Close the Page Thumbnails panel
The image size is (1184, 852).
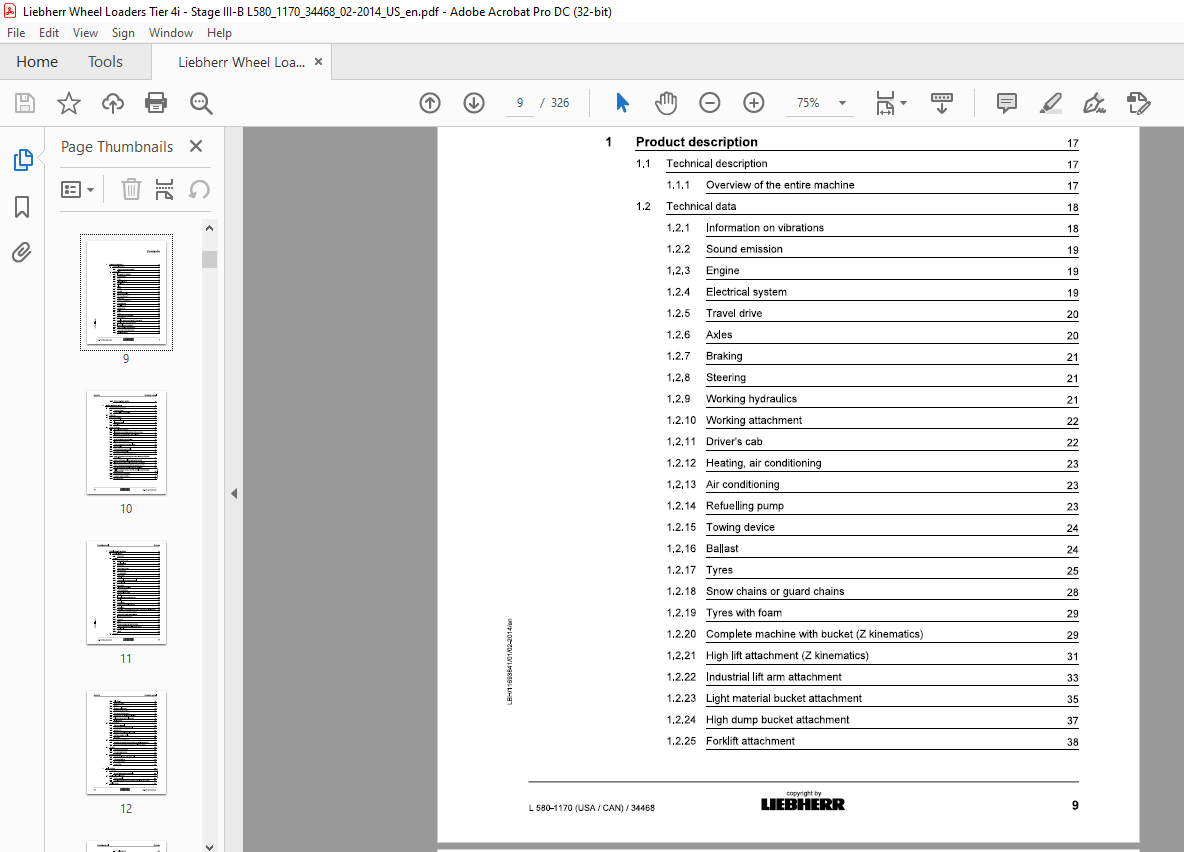[x=196, y=147]
